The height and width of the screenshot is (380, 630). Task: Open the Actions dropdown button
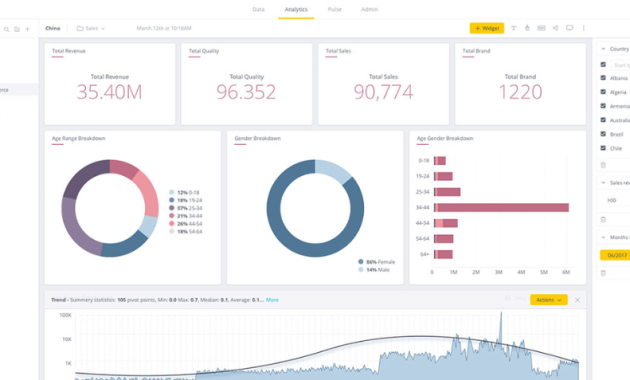(x=548, y=300)
